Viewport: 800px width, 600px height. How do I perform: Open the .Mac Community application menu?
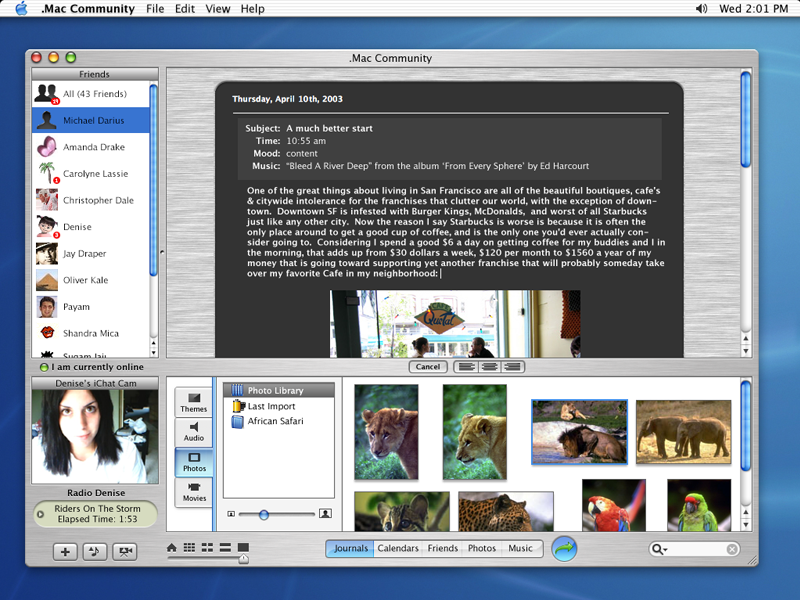pyautogui.click(x=88, y=9)
